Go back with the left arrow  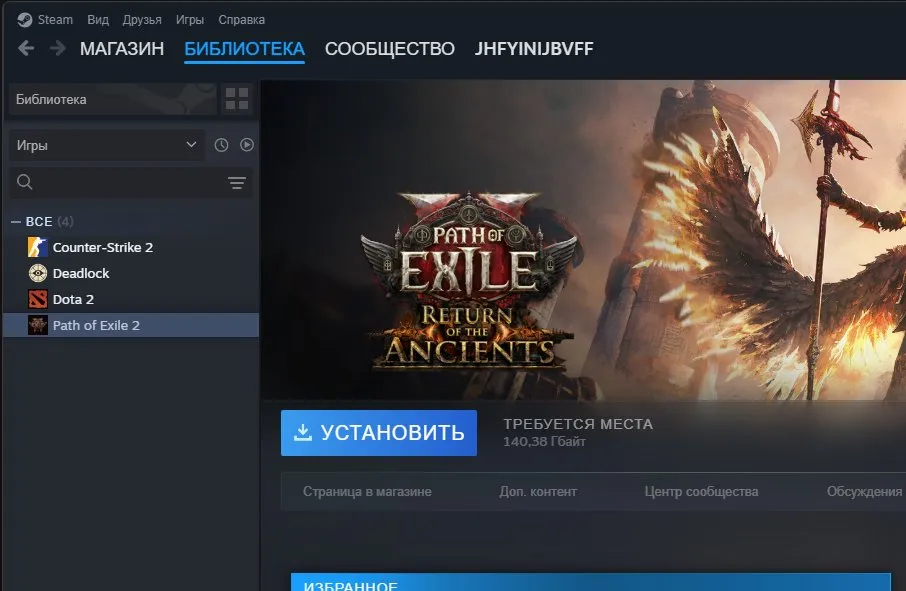tap(26, 48)
